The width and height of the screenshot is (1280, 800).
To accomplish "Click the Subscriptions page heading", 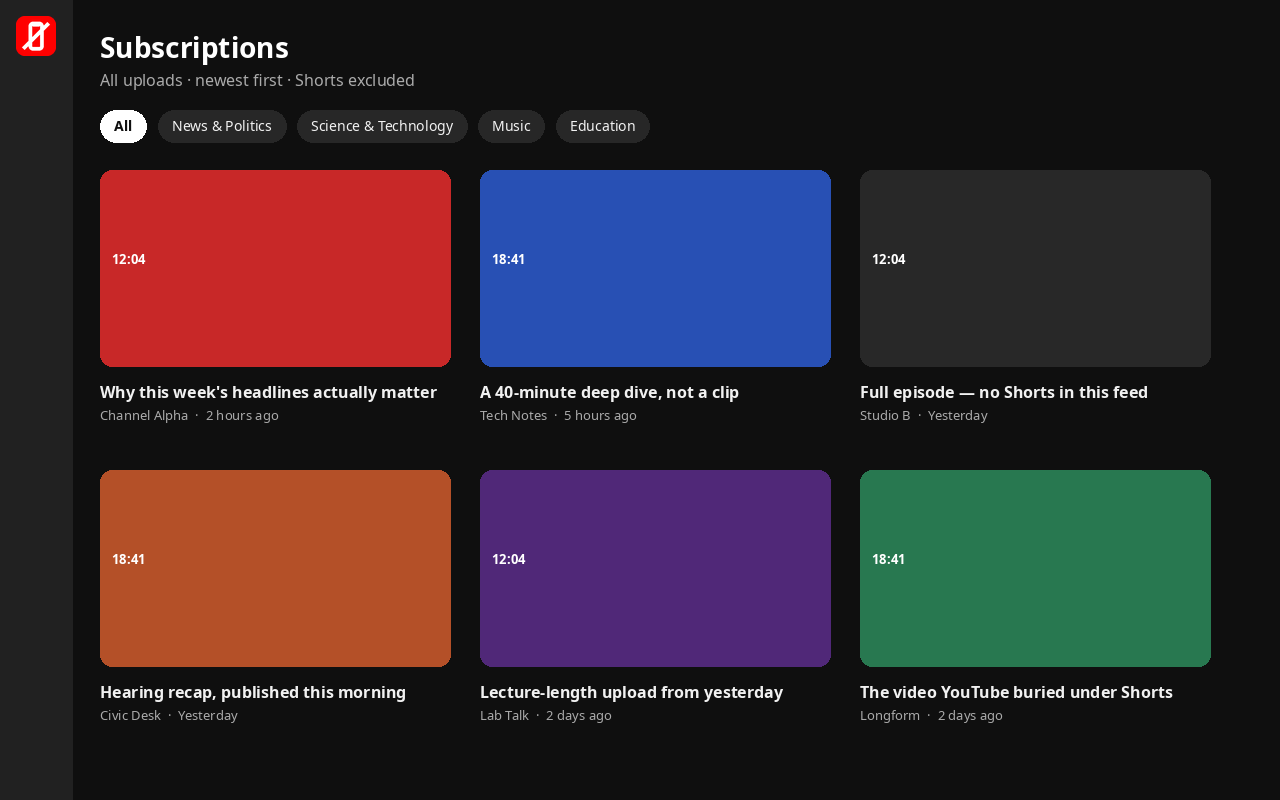I will pyautogui.click(x=194, y=48).
